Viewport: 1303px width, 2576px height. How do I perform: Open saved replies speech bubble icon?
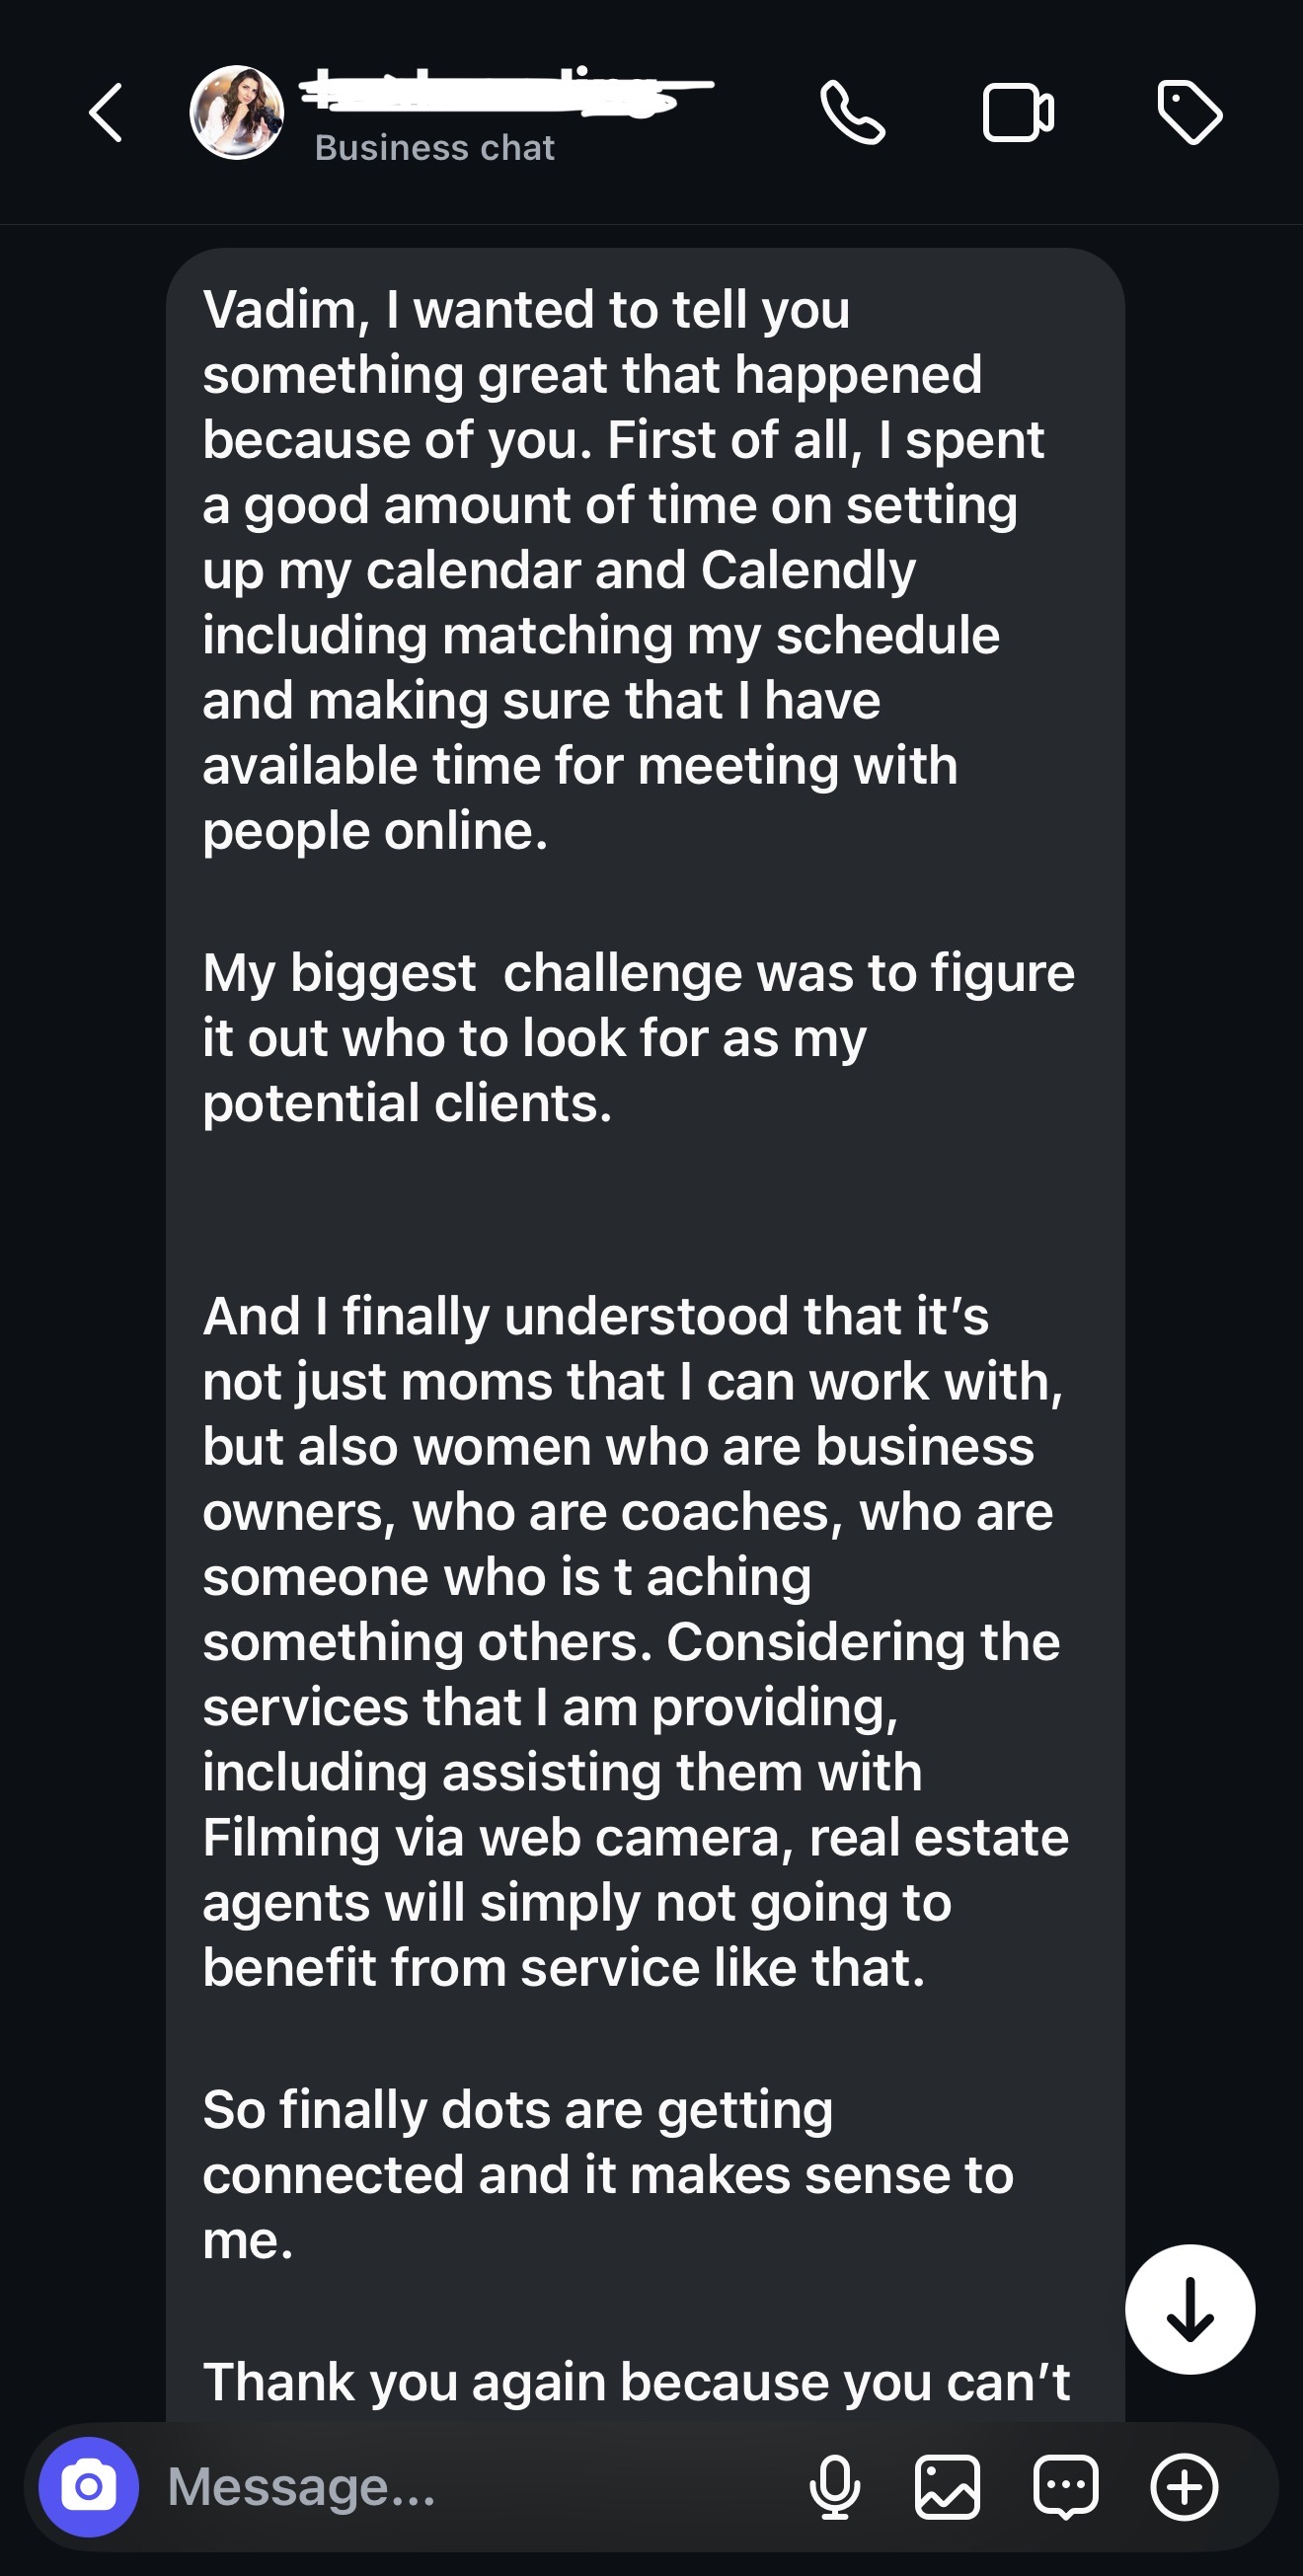click(x=1066, y=2486)
